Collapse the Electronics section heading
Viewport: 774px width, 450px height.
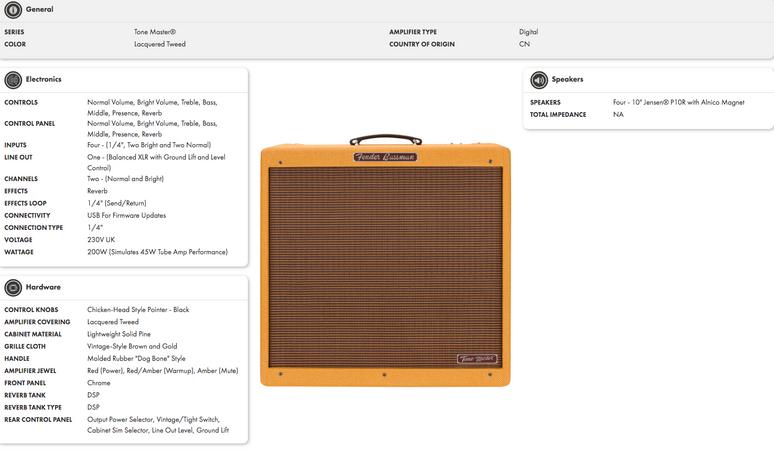43,79
